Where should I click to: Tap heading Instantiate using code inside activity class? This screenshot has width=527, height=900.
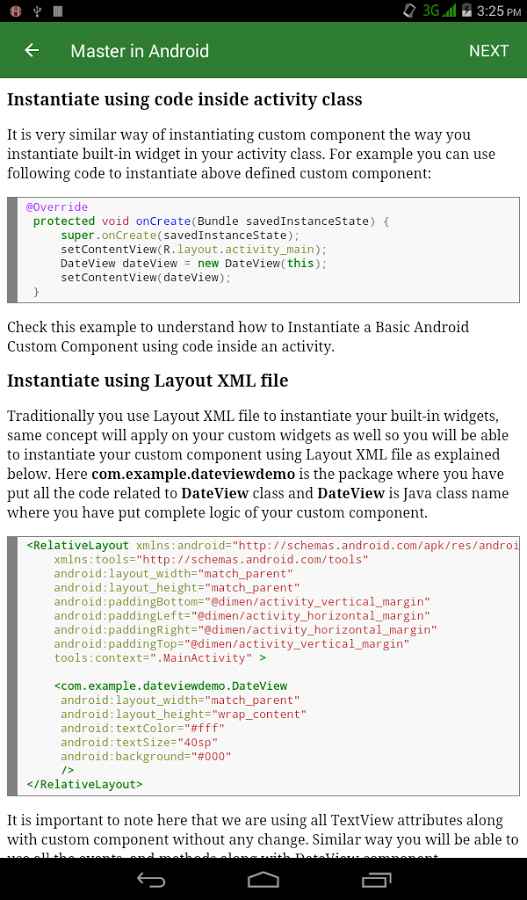[184, 99]
